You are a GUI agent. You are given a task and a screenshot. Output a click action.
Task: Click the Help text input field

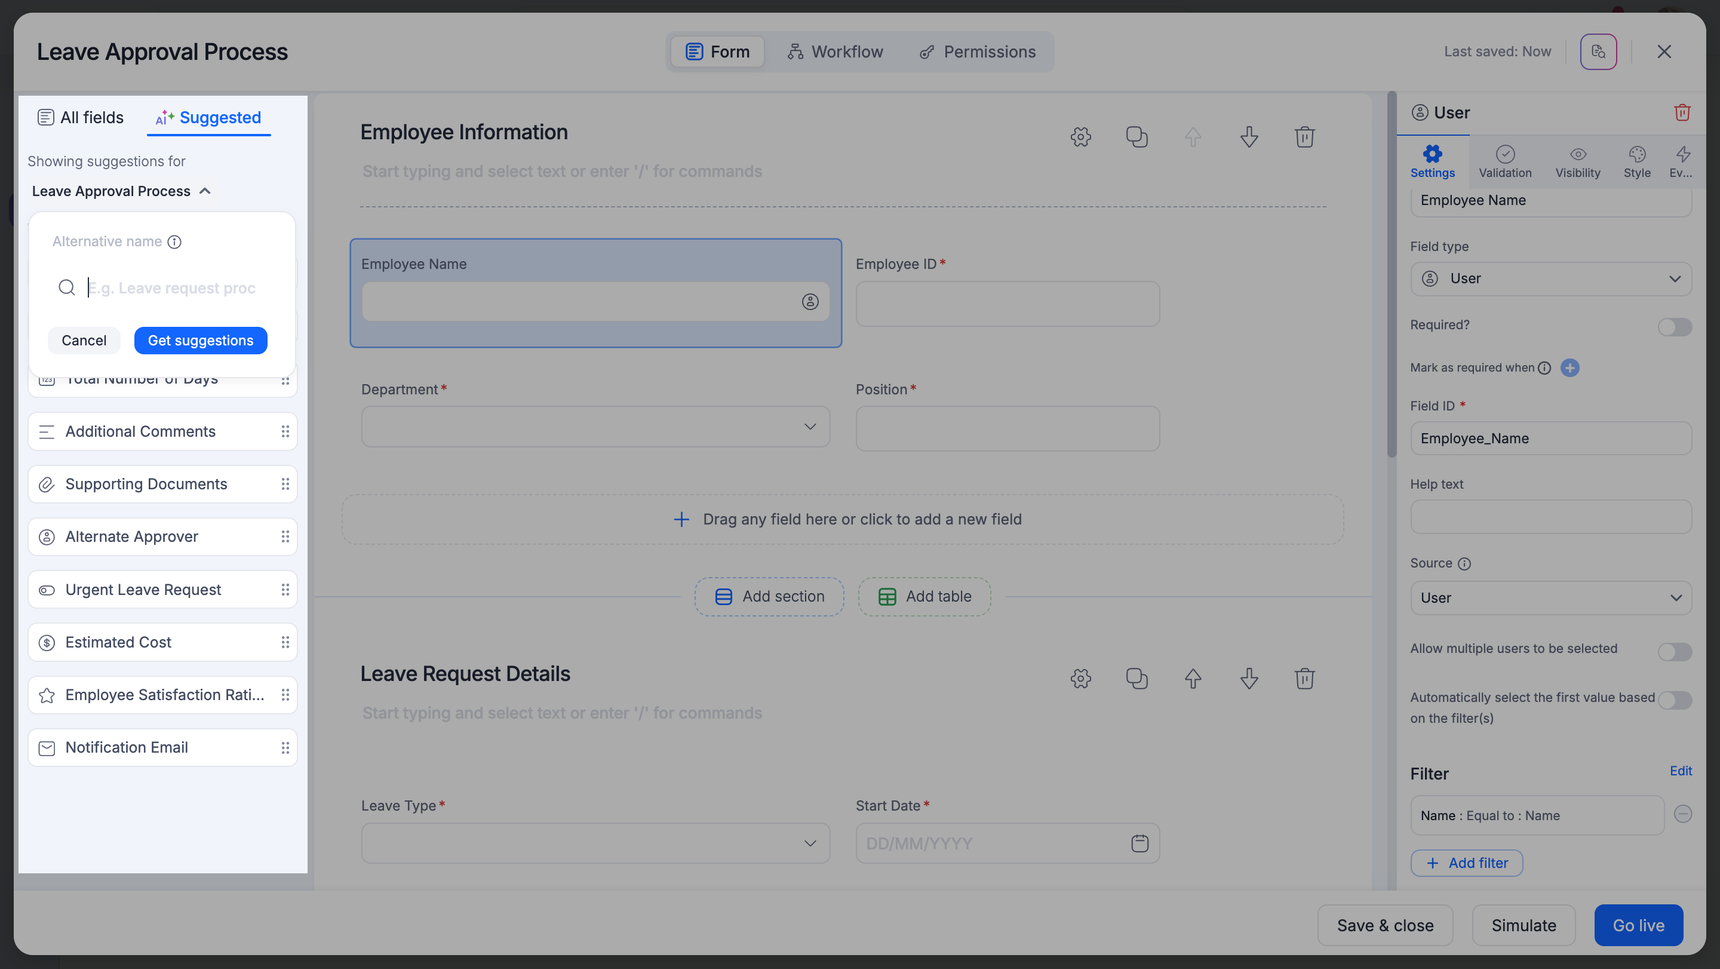1550,517
